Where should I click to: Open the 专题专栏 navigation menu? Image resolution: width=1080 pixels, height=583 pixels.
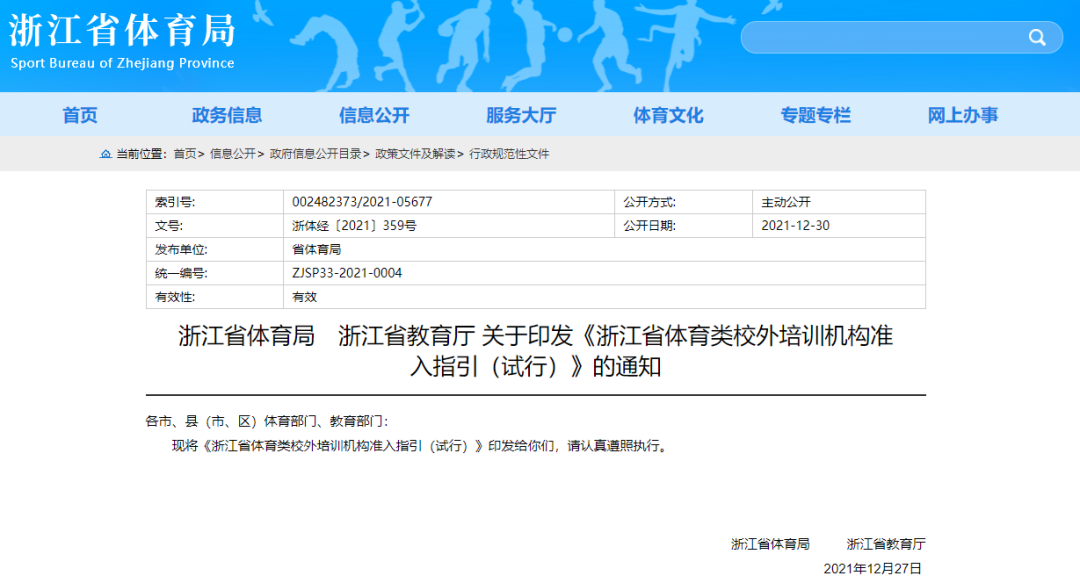pos(816,115)
